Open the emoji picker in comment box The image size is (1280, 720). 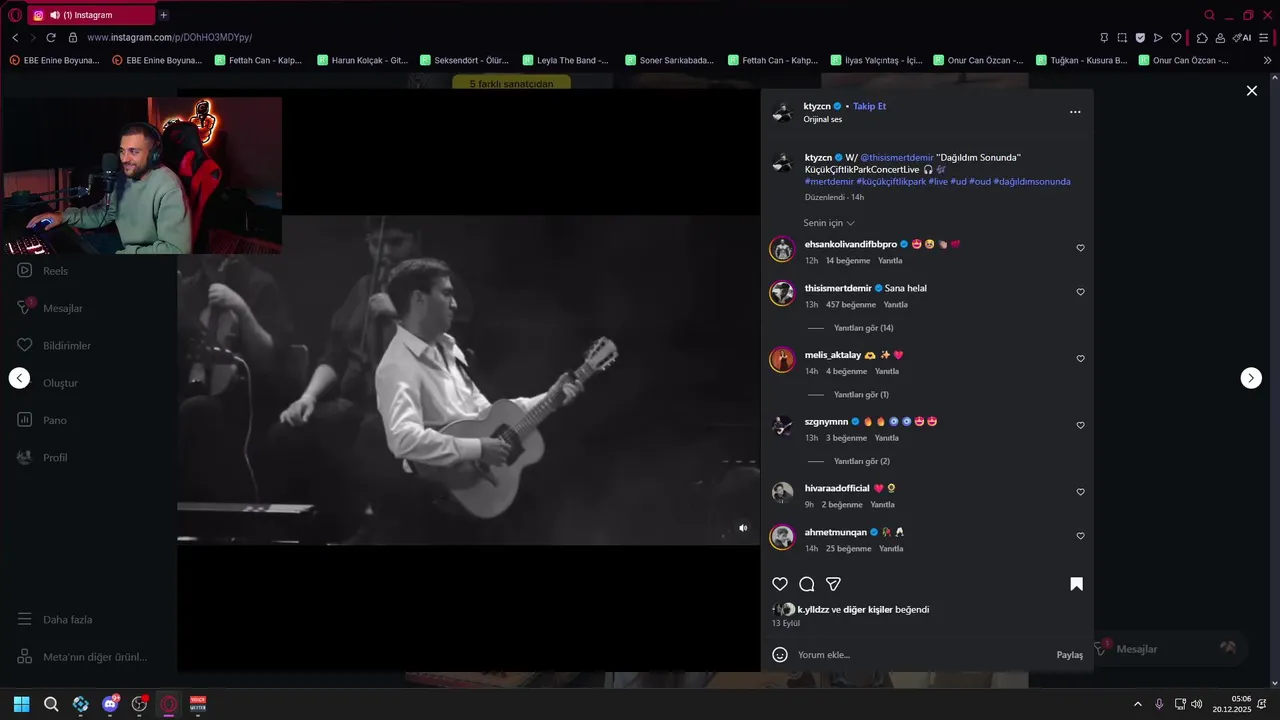[x=780, y=655]
